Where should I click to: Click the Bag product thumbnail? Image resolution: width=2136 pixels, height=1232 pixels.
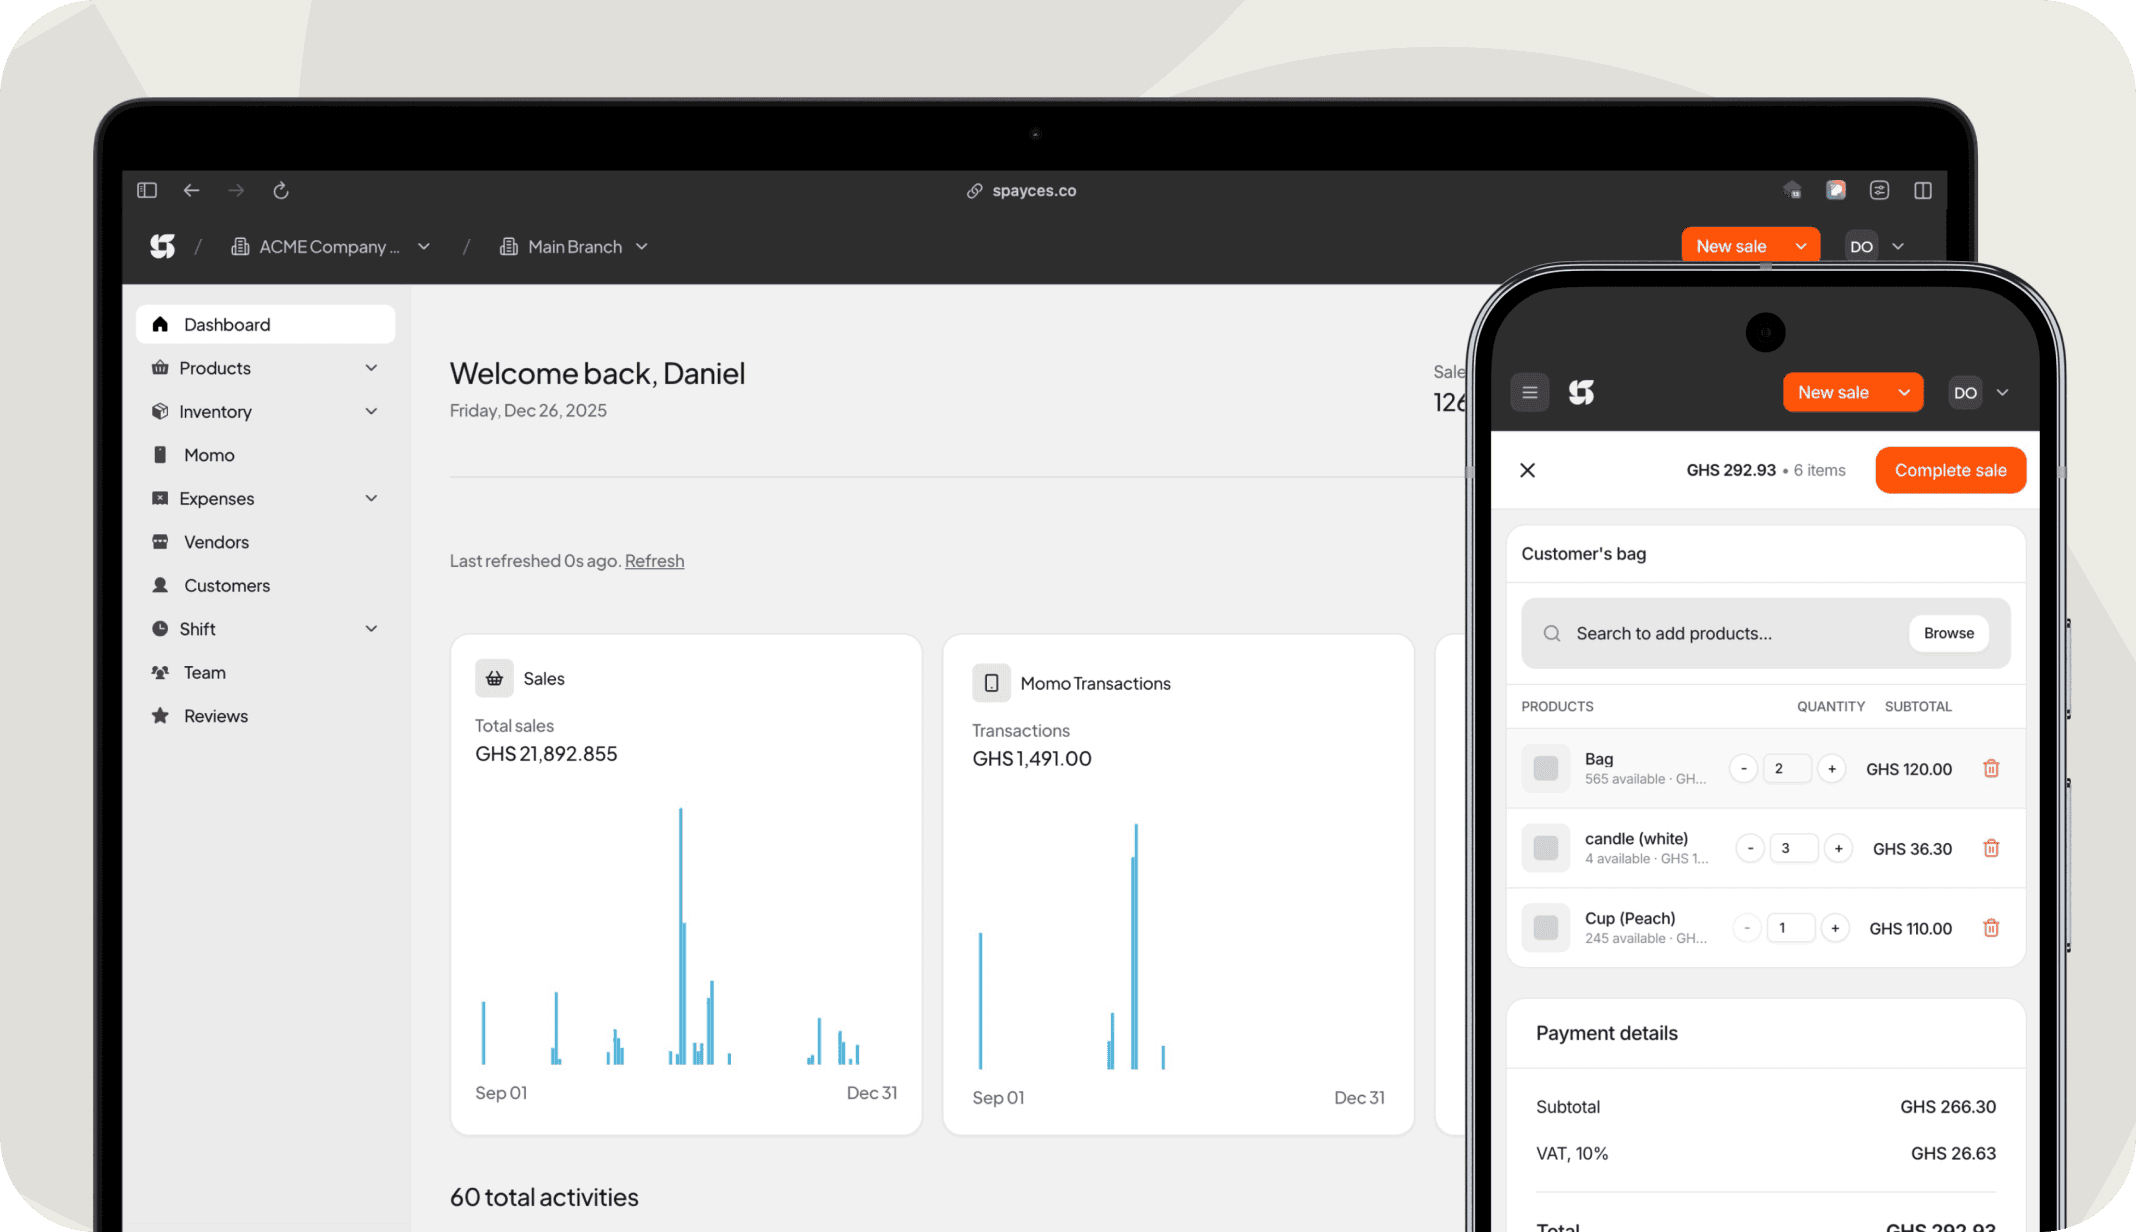pyautogui.click(x=1545, y=768)
